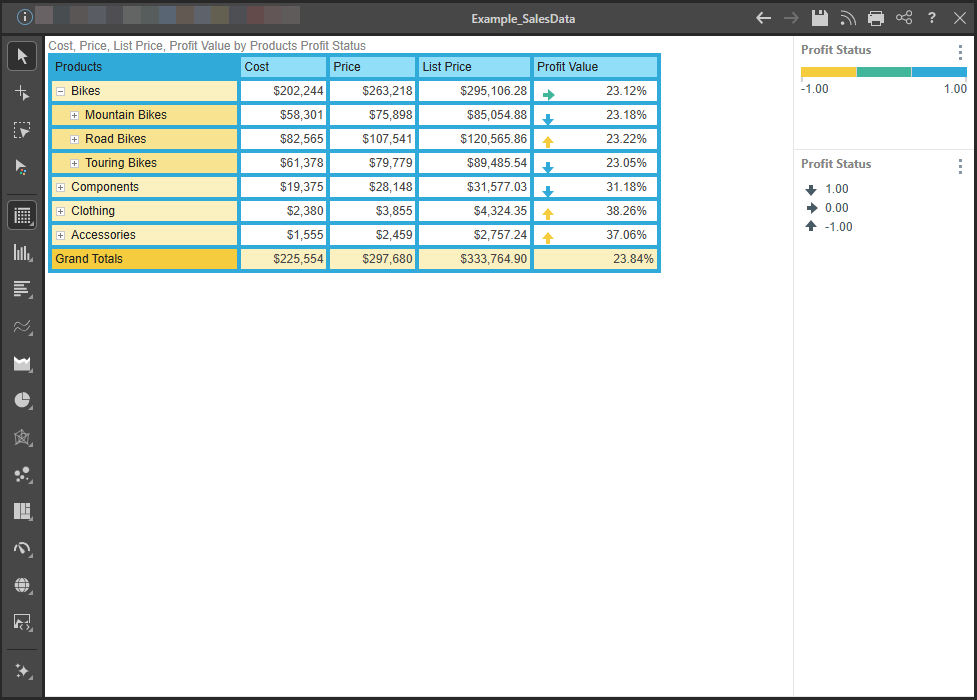Select the map globe visualization icon
977x700 pixels.
[23, 585]
